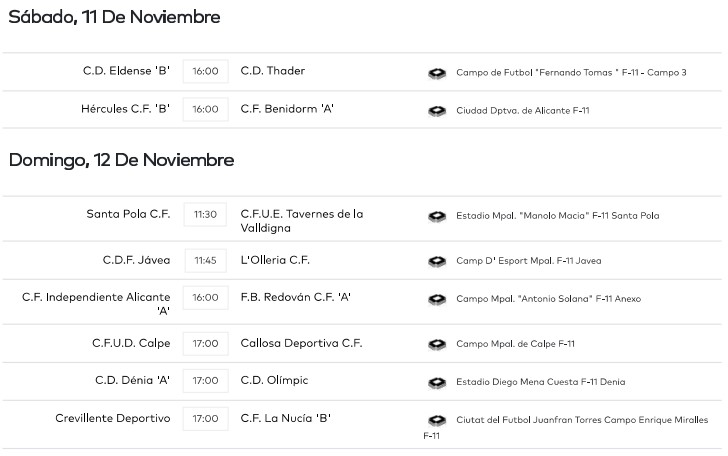This screenshot has height=456, width=728.
Task: Click stadium icon for Estadio Manolo Macia
Action: tap(436, 215)
